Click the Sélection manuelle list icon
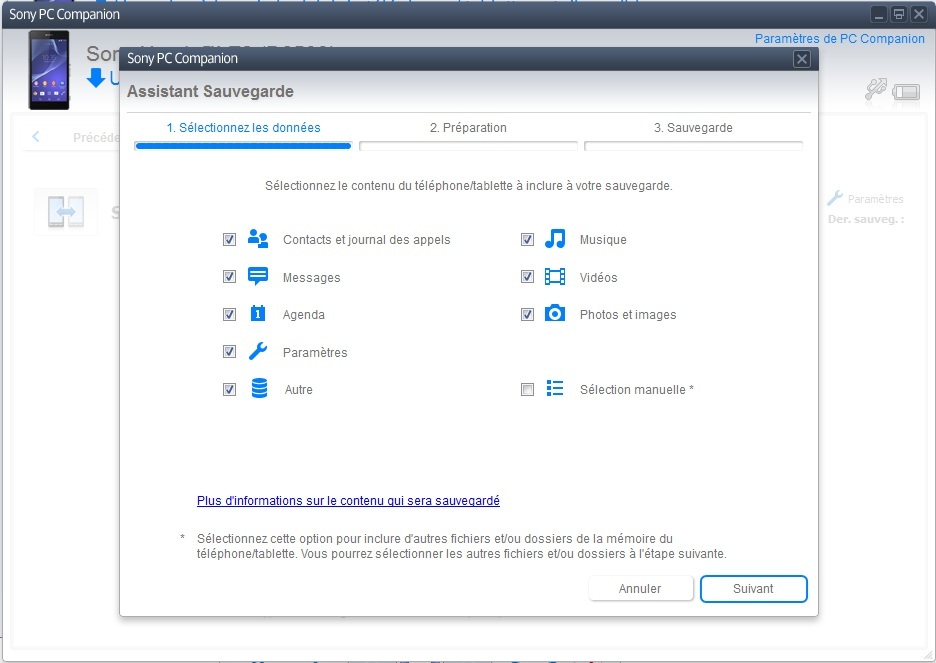936x663 pixels. point(555,389)
